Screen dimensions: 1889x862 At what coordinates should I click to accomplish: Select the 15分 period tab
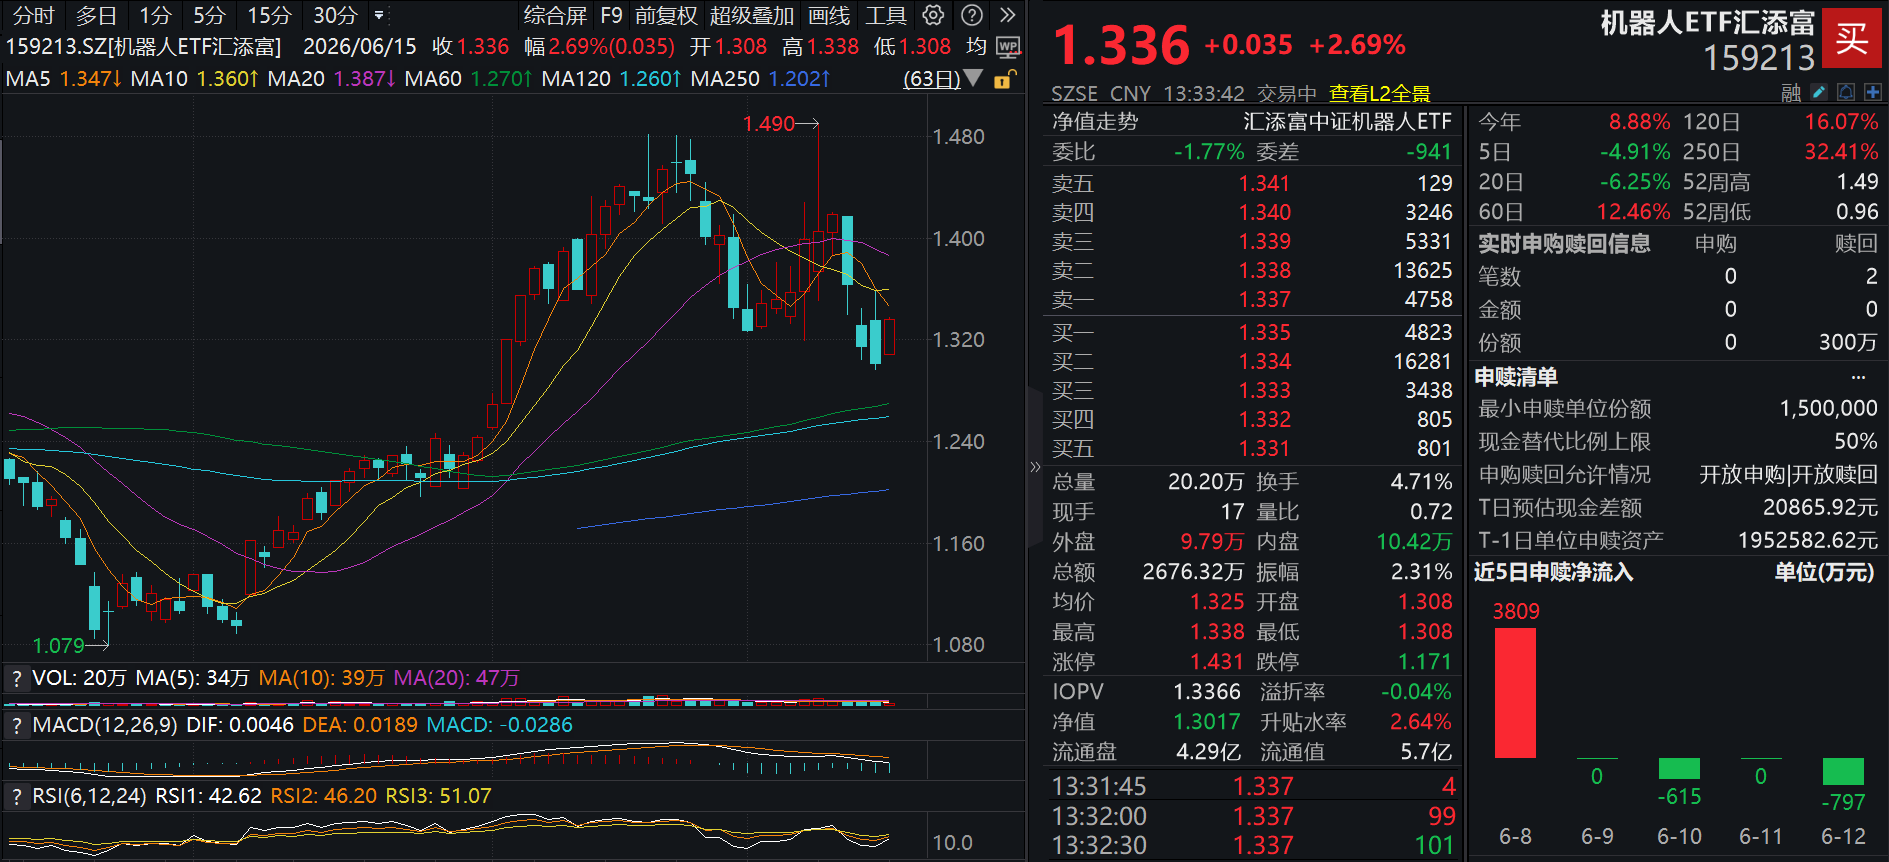pos(269,15)
